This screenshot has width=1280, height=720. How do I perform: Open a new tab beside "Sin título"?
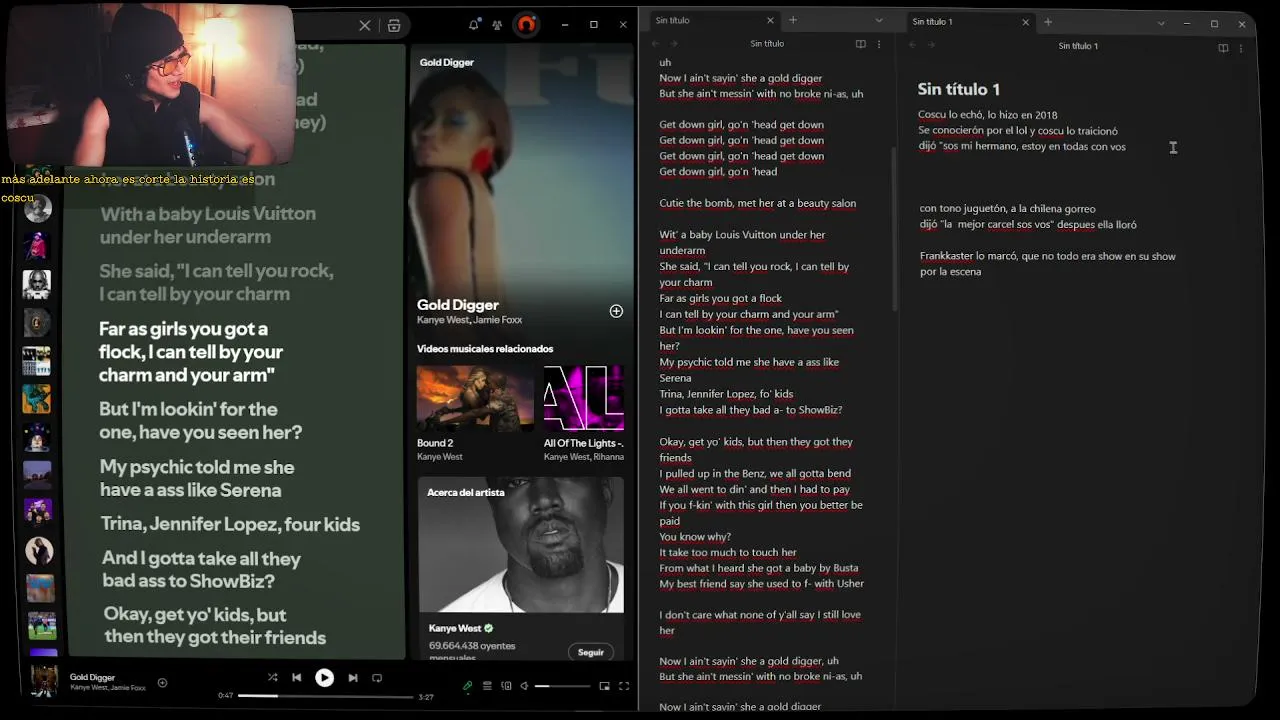(793, 20)
